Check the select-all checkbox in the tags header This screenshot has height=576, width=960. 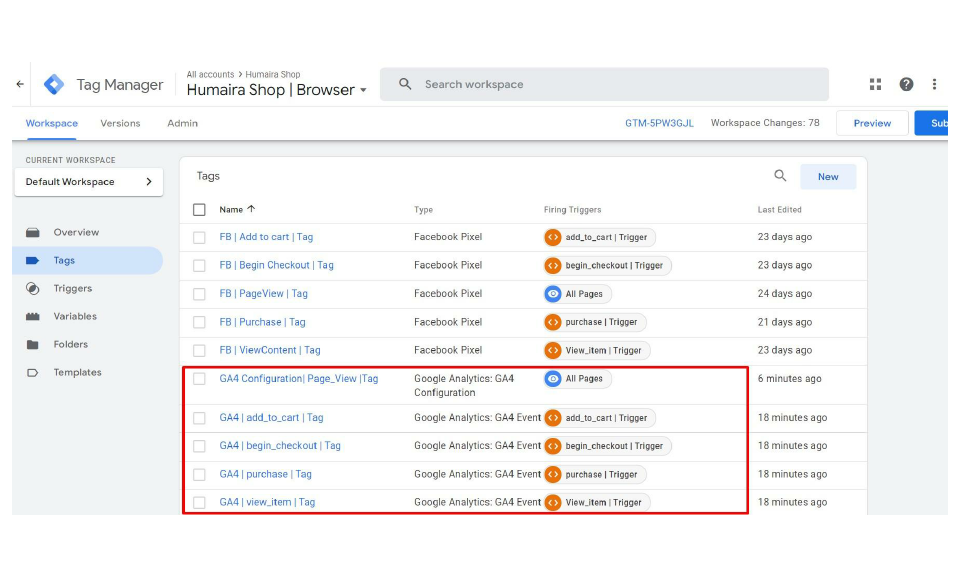click(198, 210)
